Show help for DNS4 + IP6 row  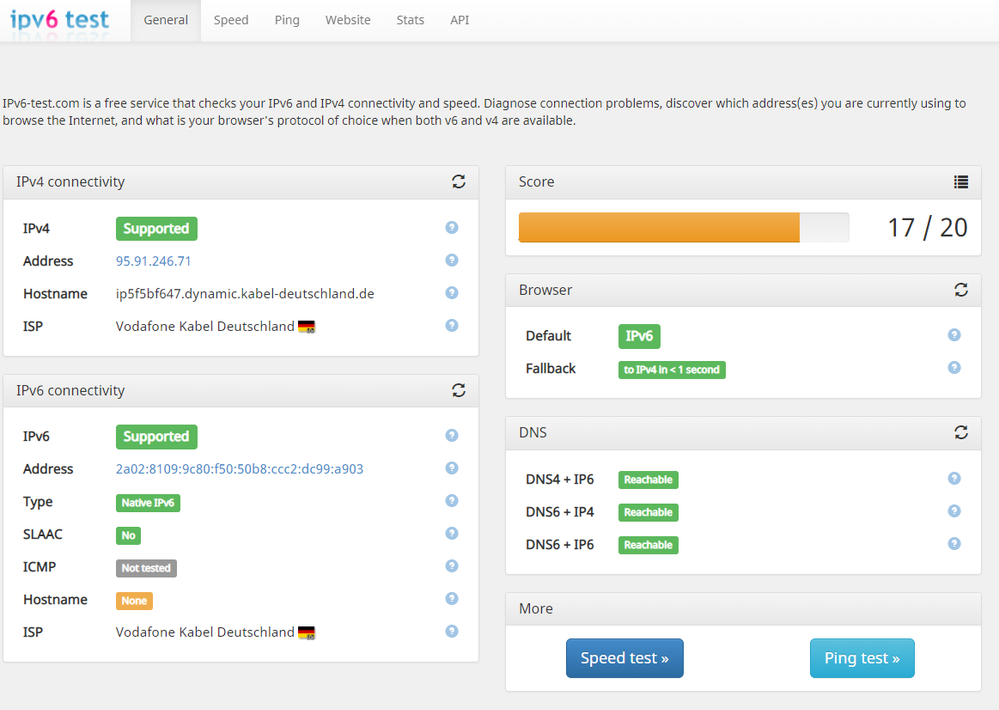(954, 479)
